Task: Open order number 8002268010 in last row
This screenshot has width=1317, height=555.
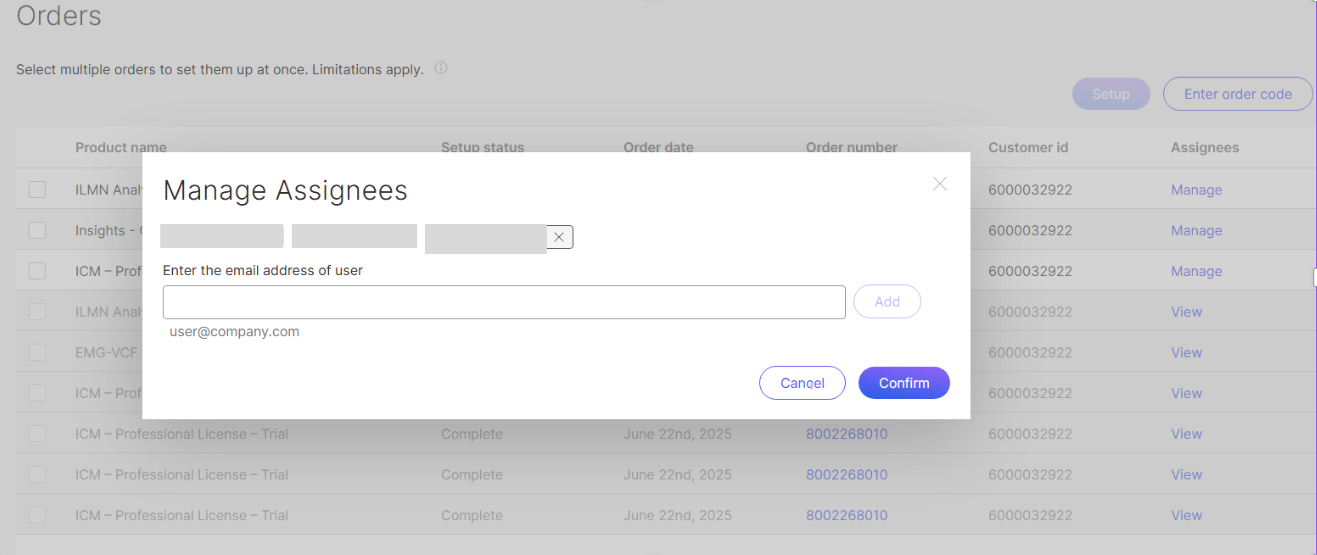Action: (846, 515)
